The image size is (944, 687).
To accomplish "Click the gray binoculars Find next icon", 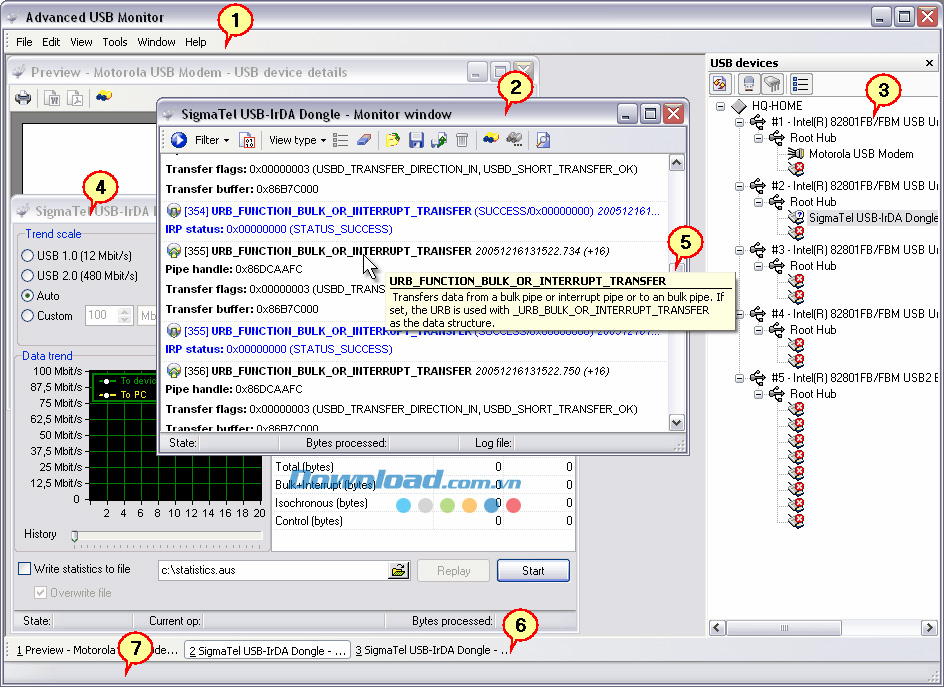I will pos(514,140).
